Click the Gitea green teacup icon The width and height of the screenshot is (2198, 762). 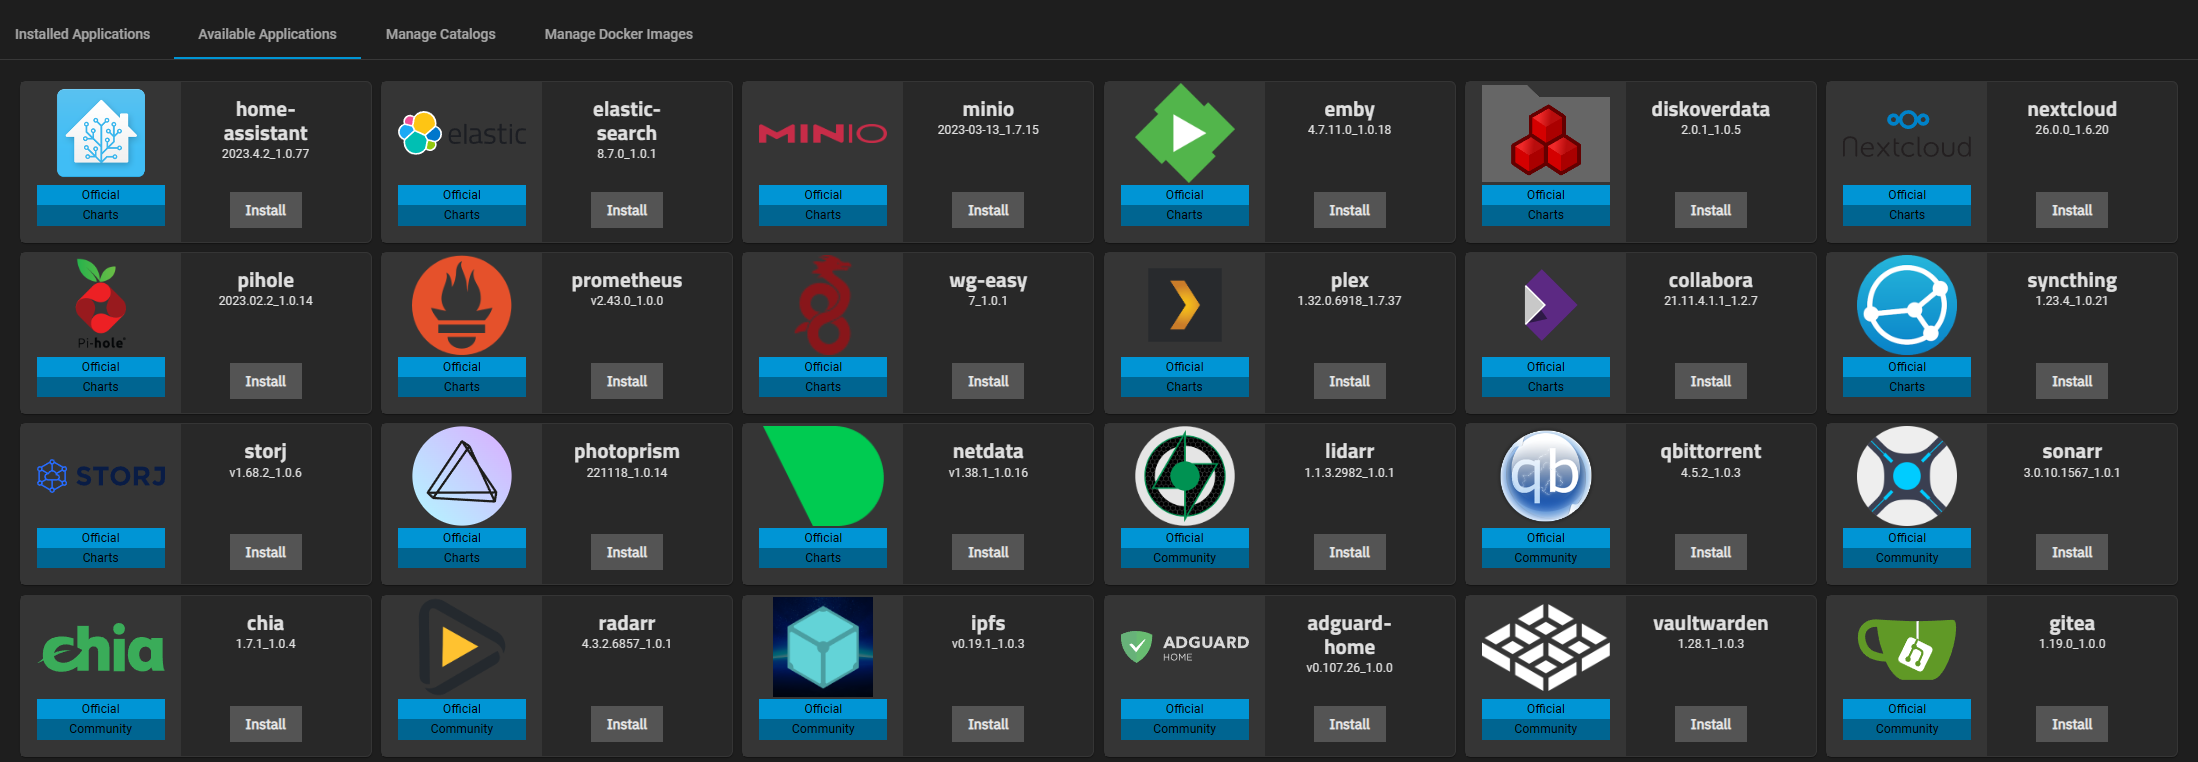[x=1906, y=649]
